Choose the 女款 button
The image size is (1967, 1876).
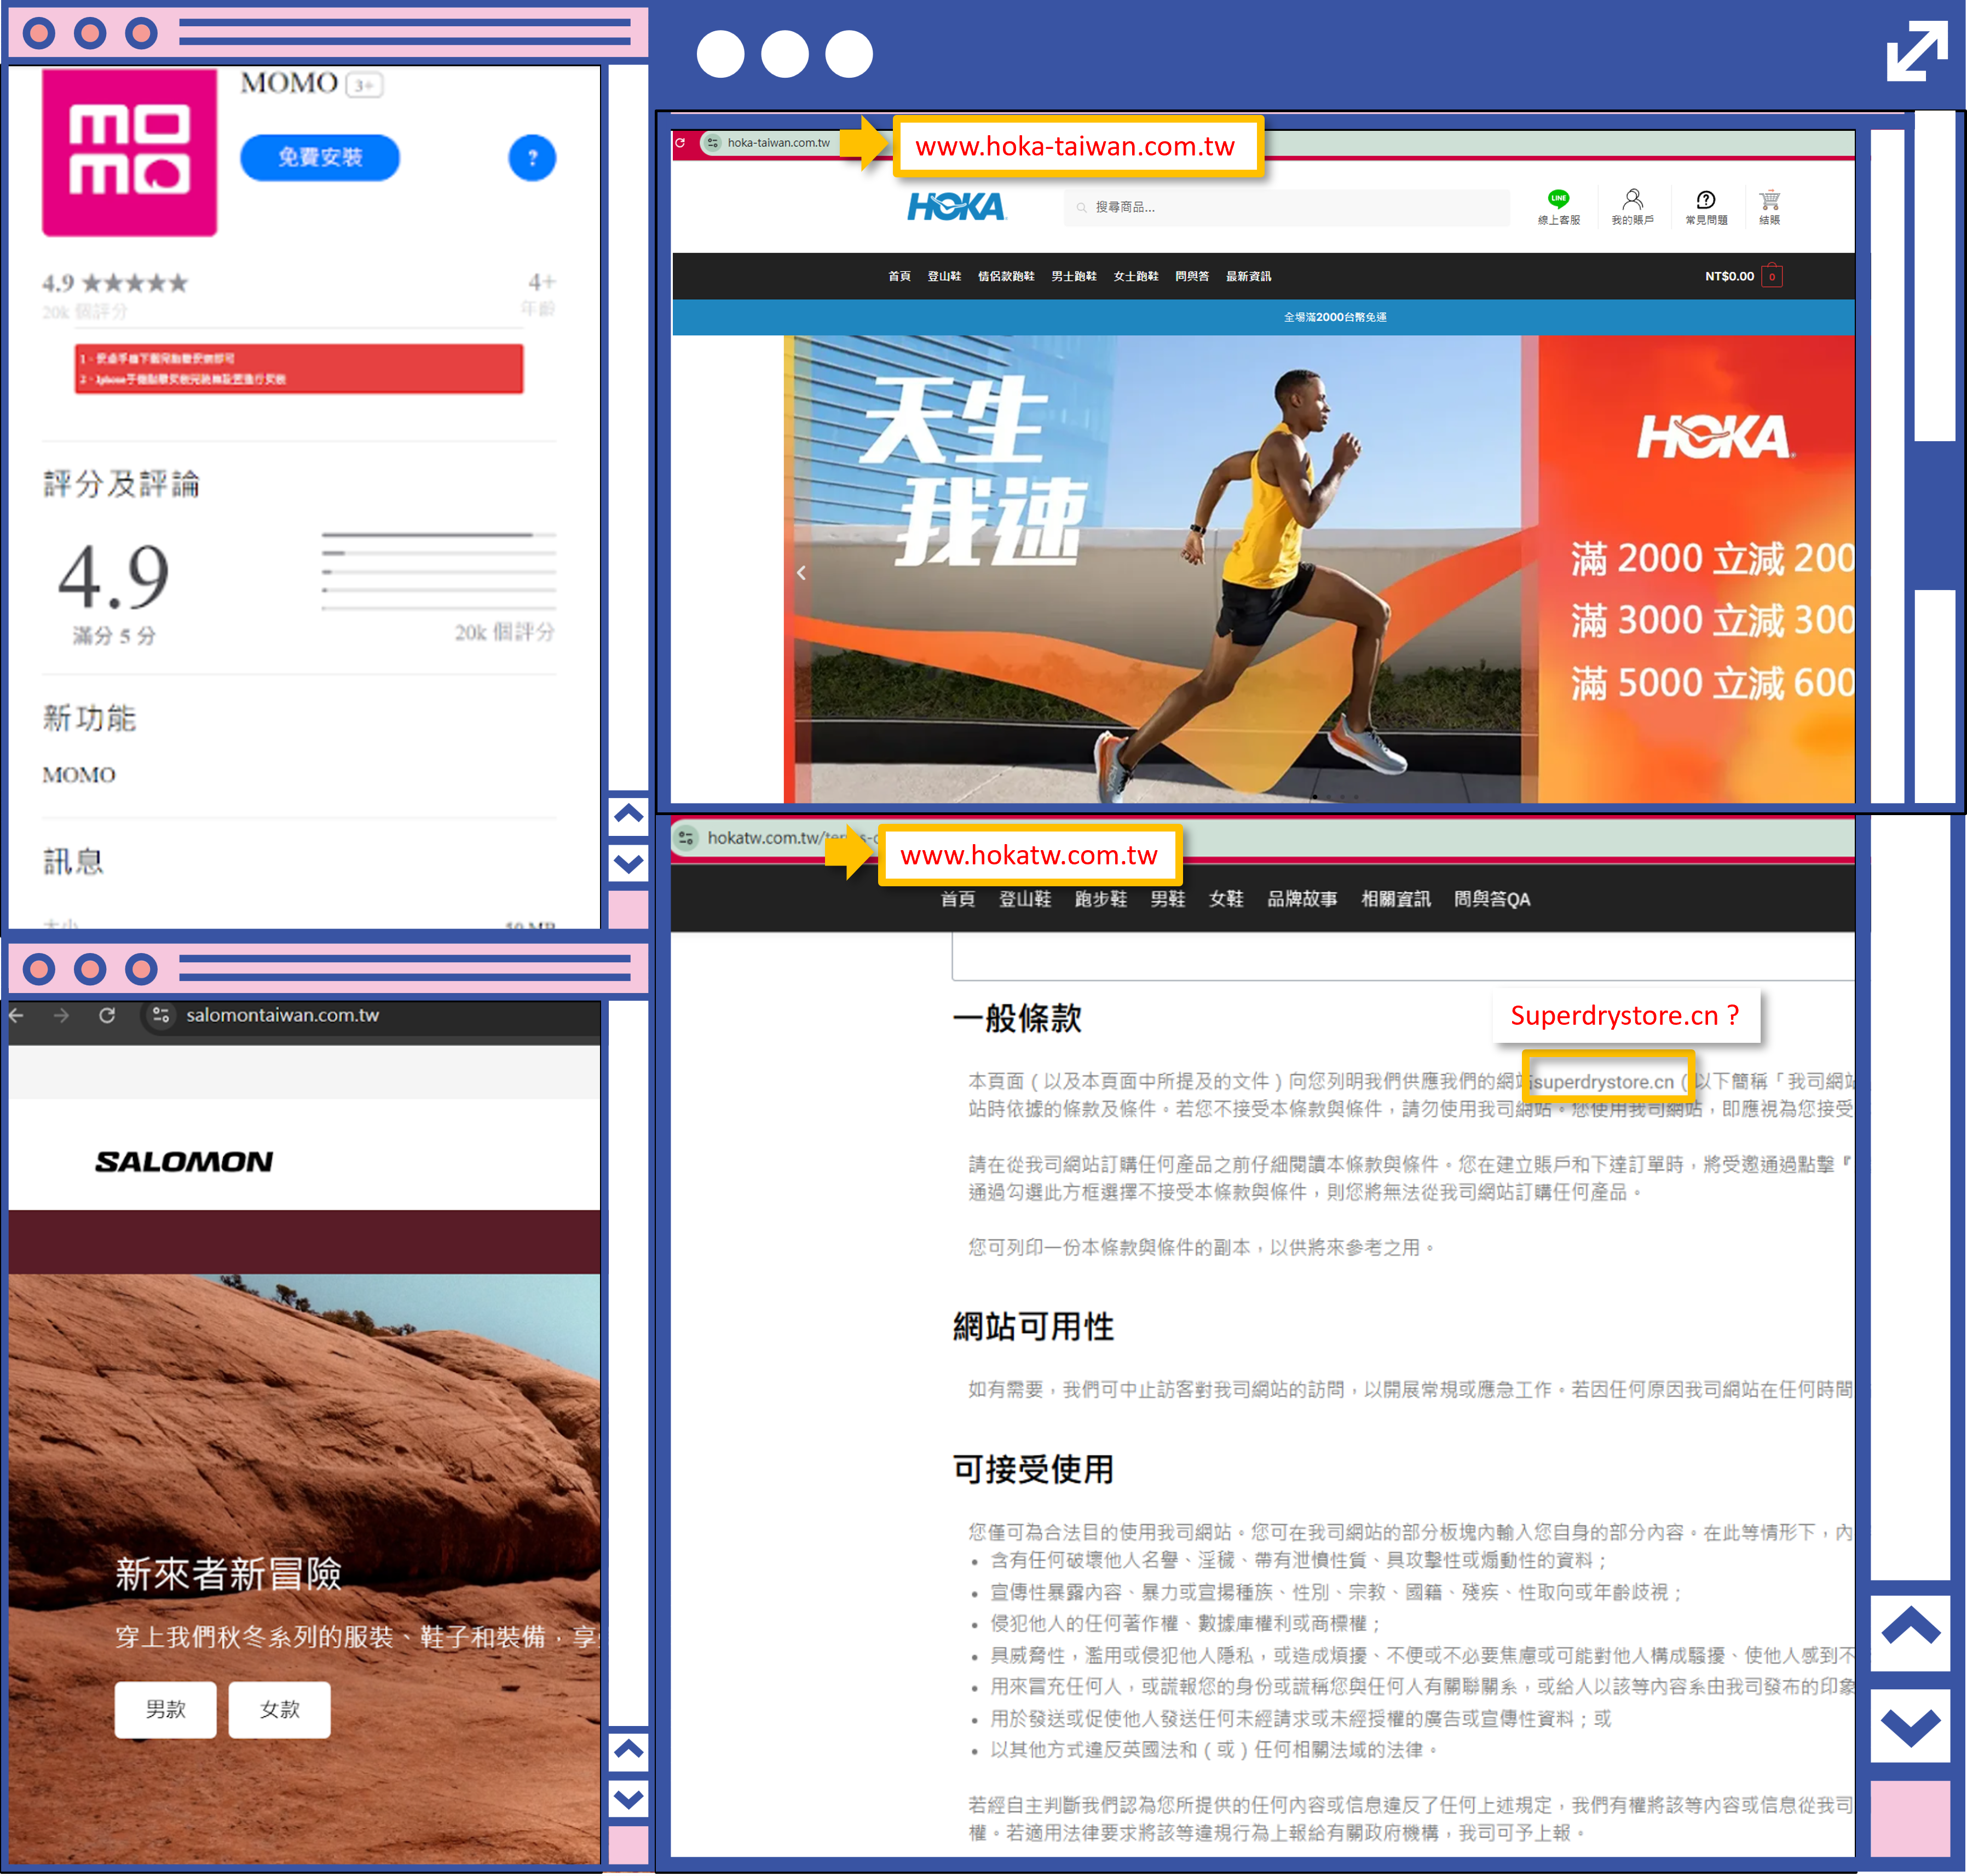coord(279,1709)
